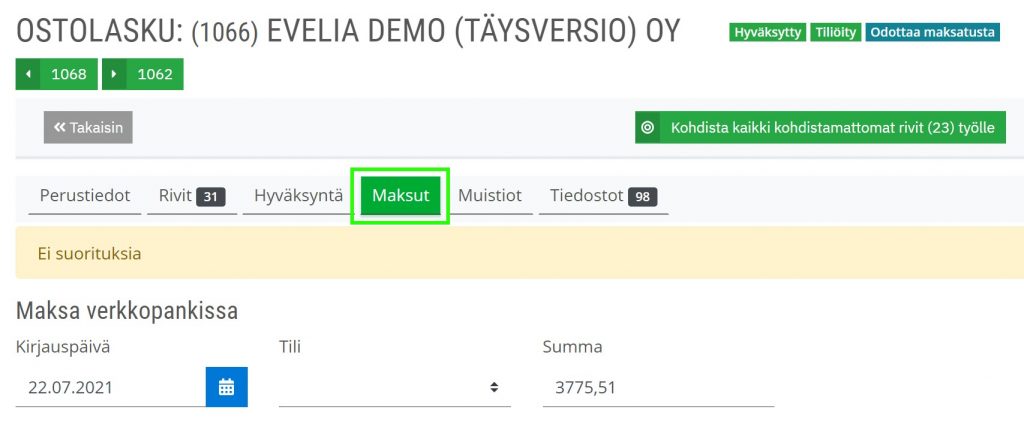Click the double-chevron icon on Takaisin
Image resolution: width=1024 pixels, height=427 pixels.
59,127
